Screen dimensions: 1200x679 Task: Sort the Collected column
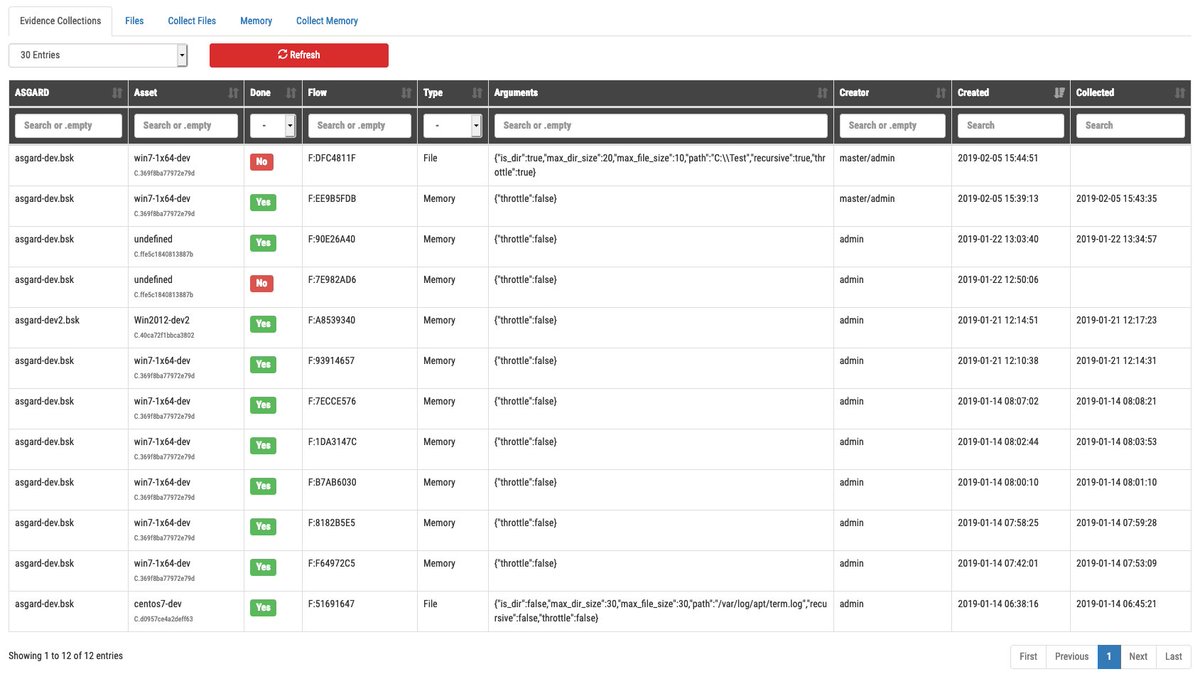click(1178, 92)
